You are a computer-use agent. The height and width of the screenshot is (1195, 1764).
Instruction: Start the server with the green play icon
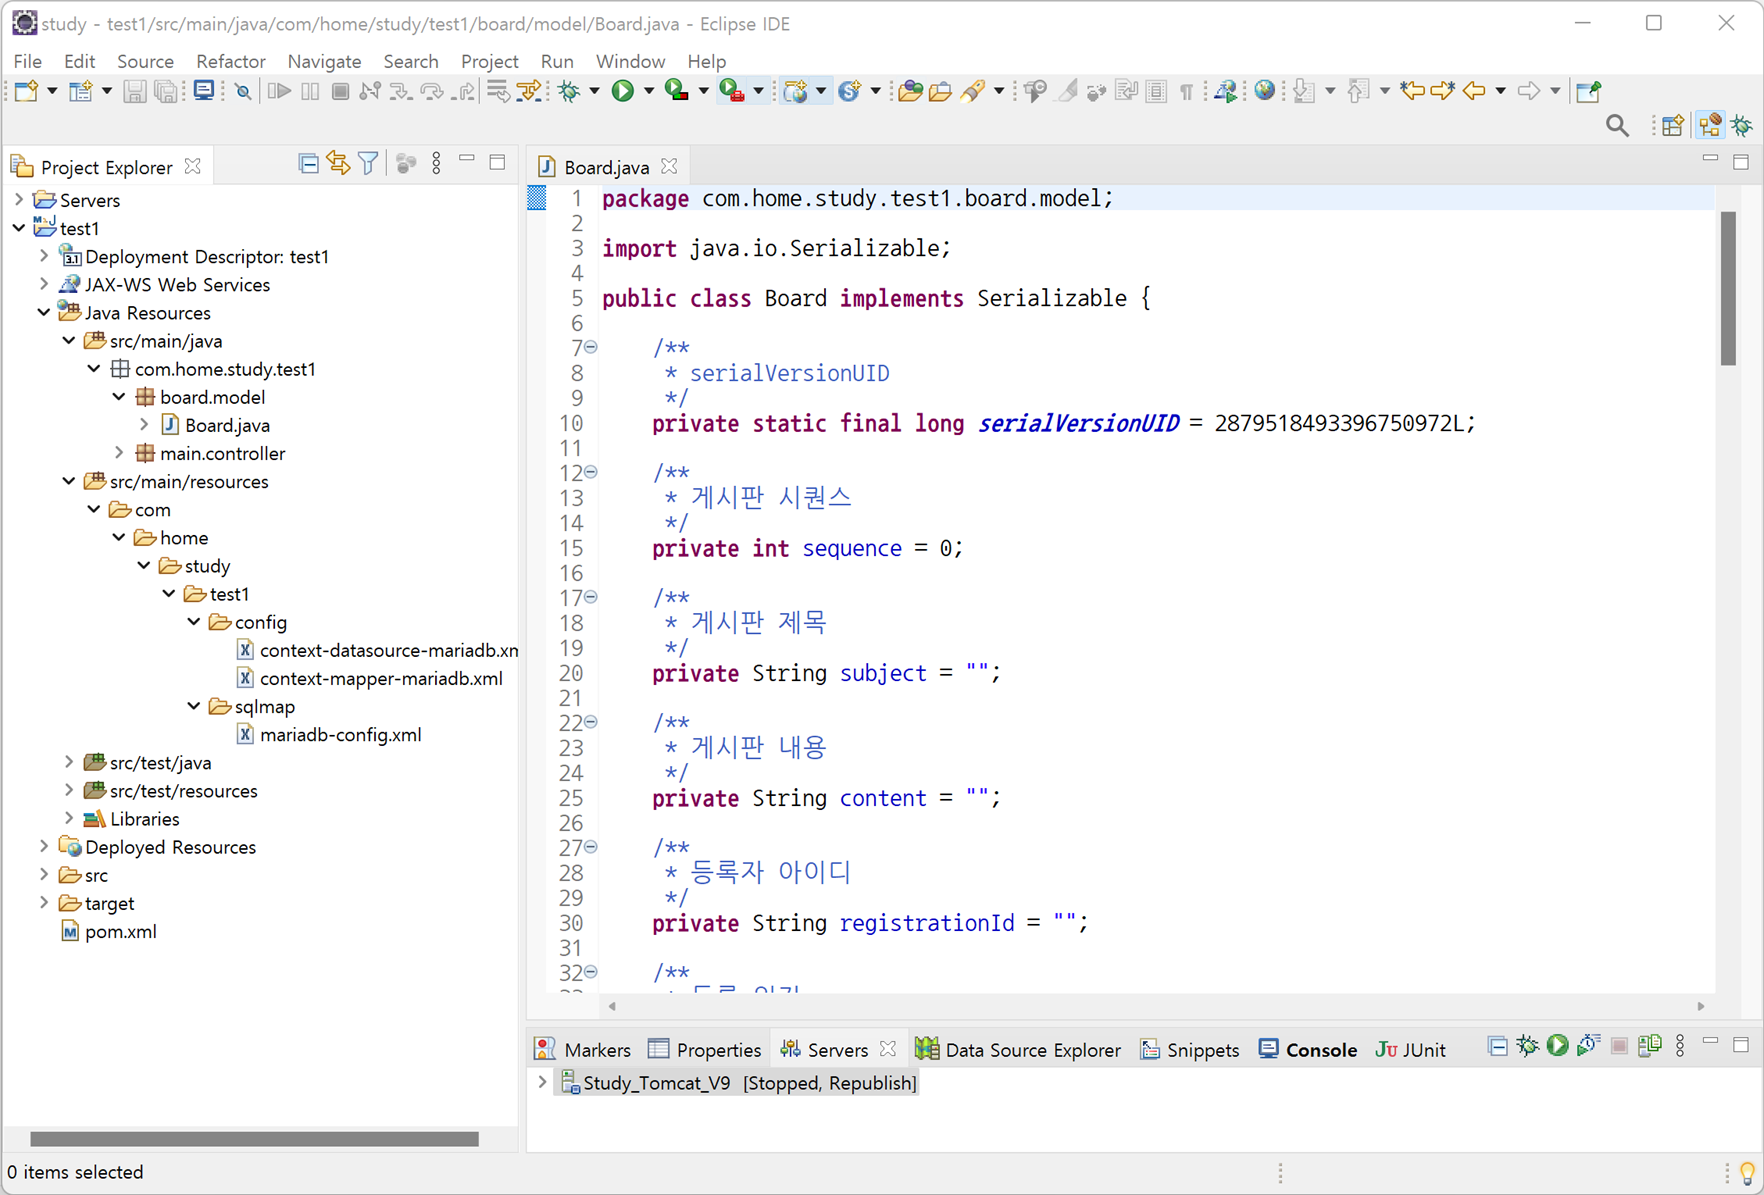[x=1558, y=1046]
